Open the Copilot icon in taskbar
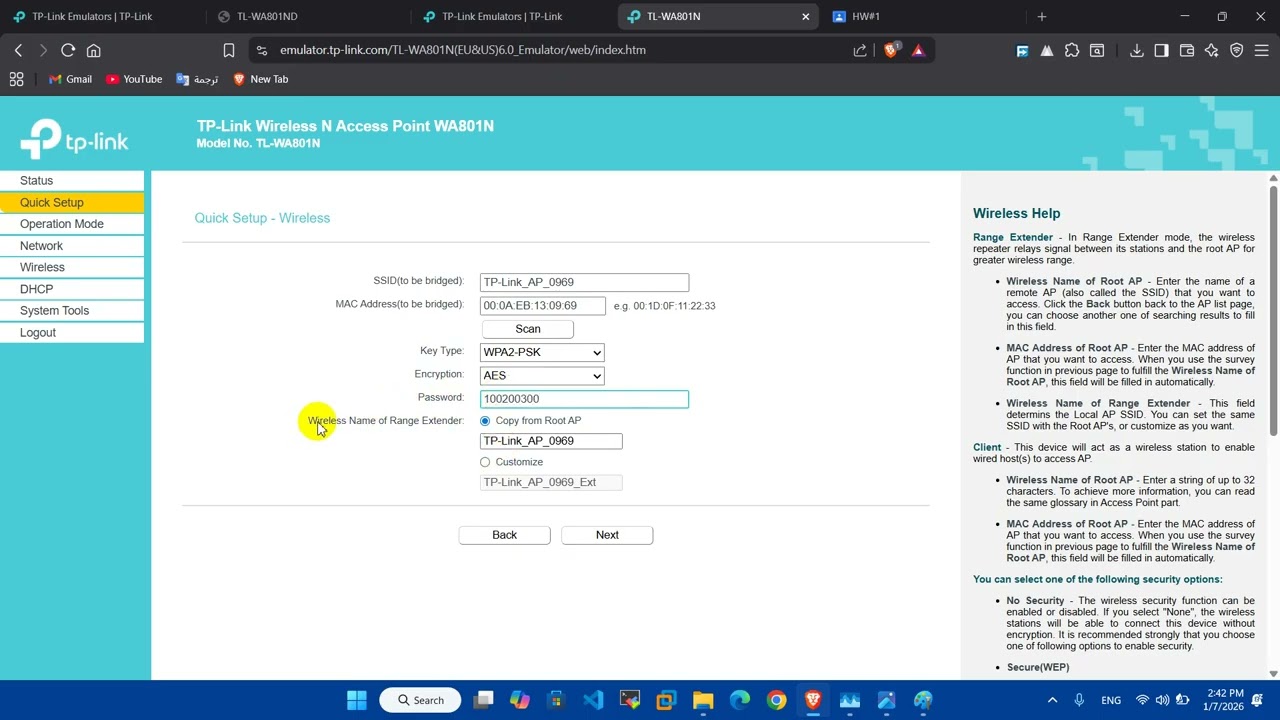 (x=520, y=700)
